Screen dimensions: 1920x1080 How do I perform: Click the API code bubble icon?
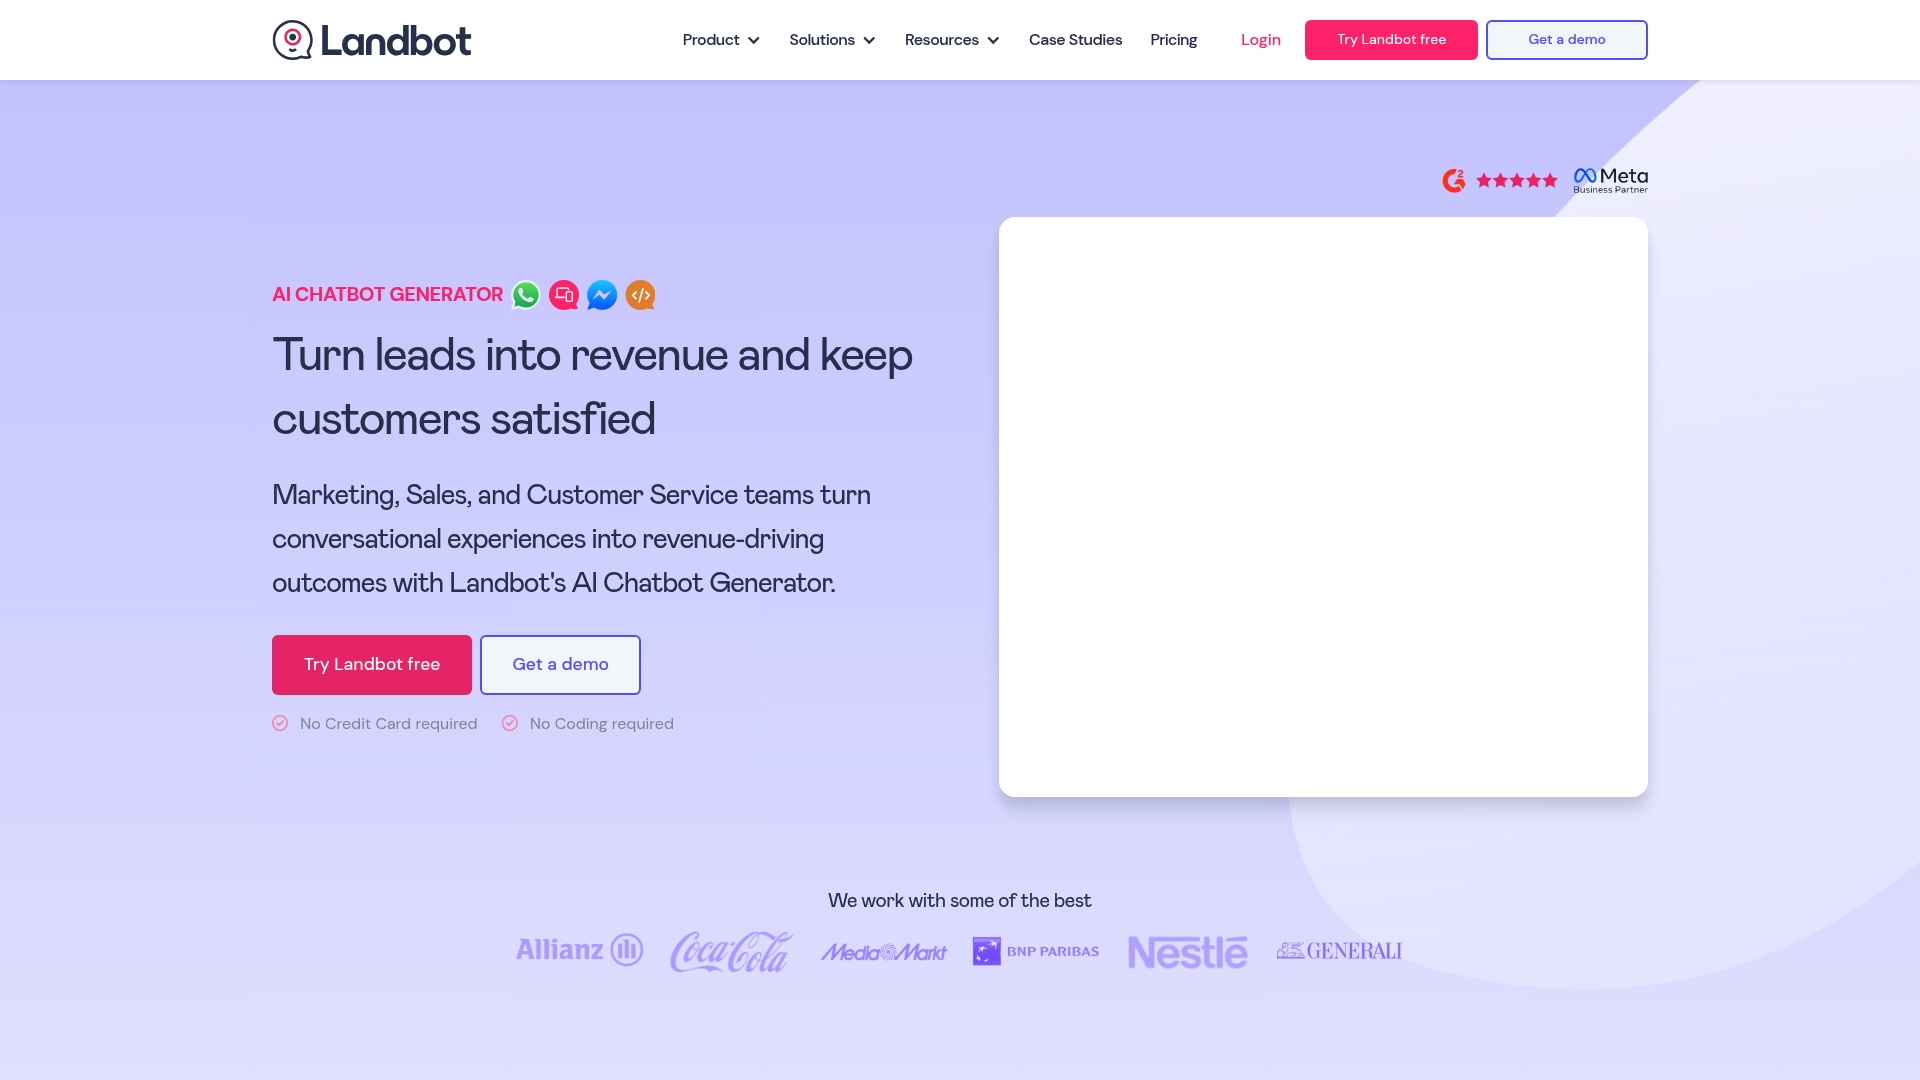[x=640, y=295]
